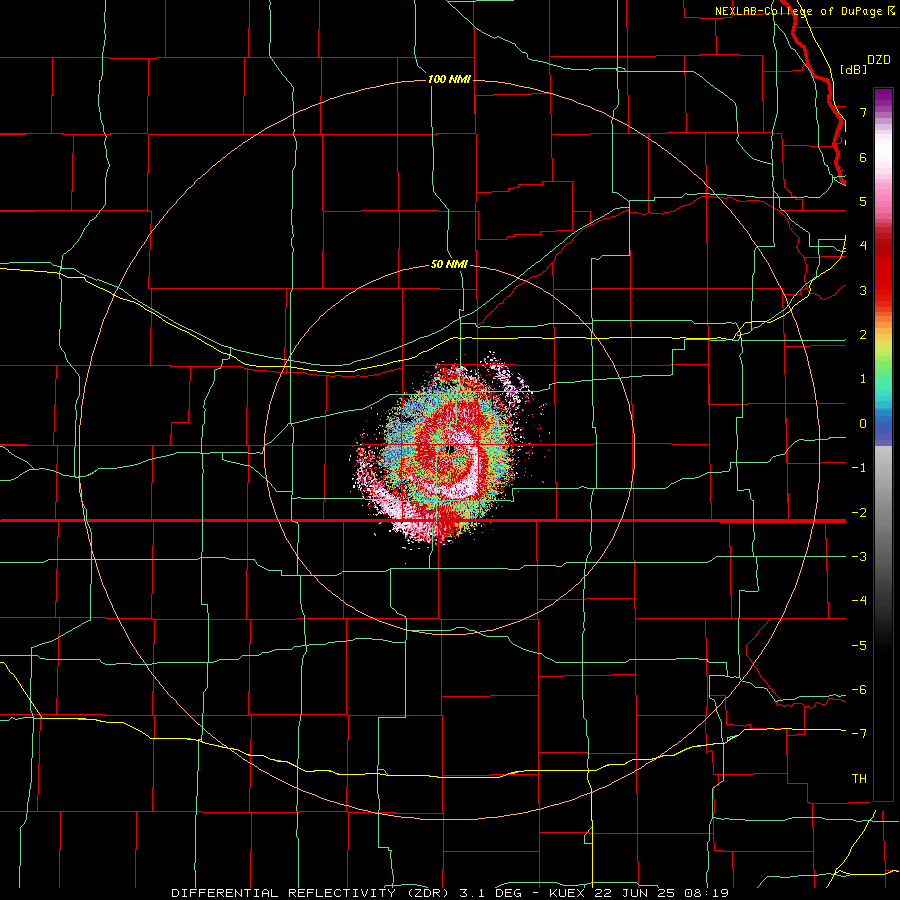Image resolution: width=900 pixels, height=900 pixels.
Task: Click the -6 dB value on color scale
Action: [859, 689]
